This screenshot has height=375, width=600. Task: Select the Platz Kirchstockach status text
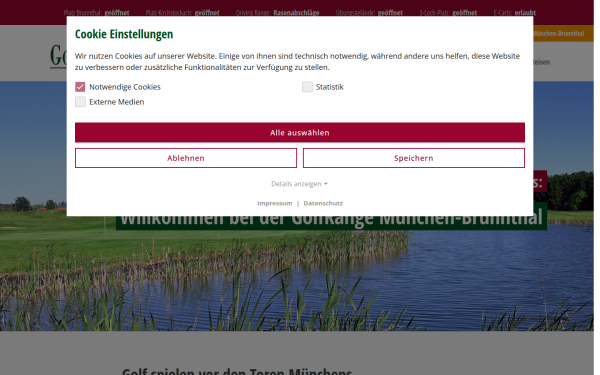click(183, 13)
